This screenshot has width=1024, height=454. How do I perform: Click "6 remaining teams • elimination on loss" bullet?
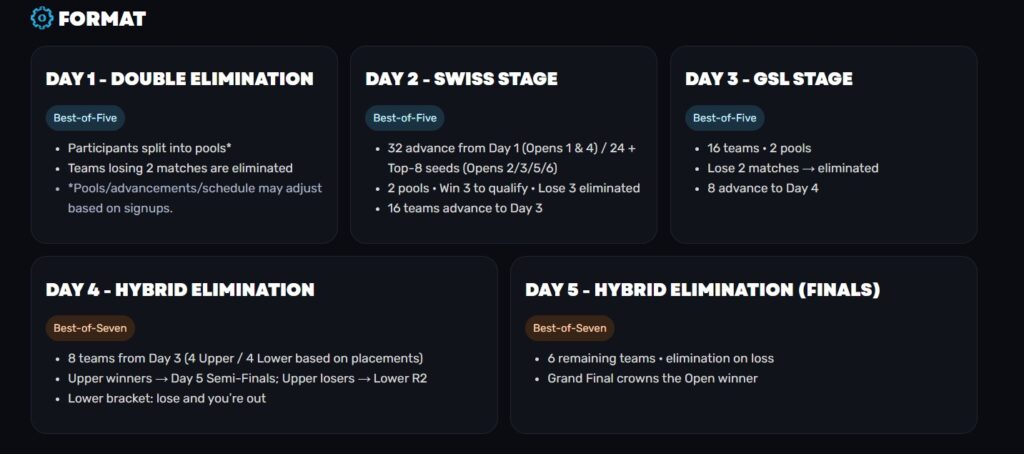click(660, 358)
